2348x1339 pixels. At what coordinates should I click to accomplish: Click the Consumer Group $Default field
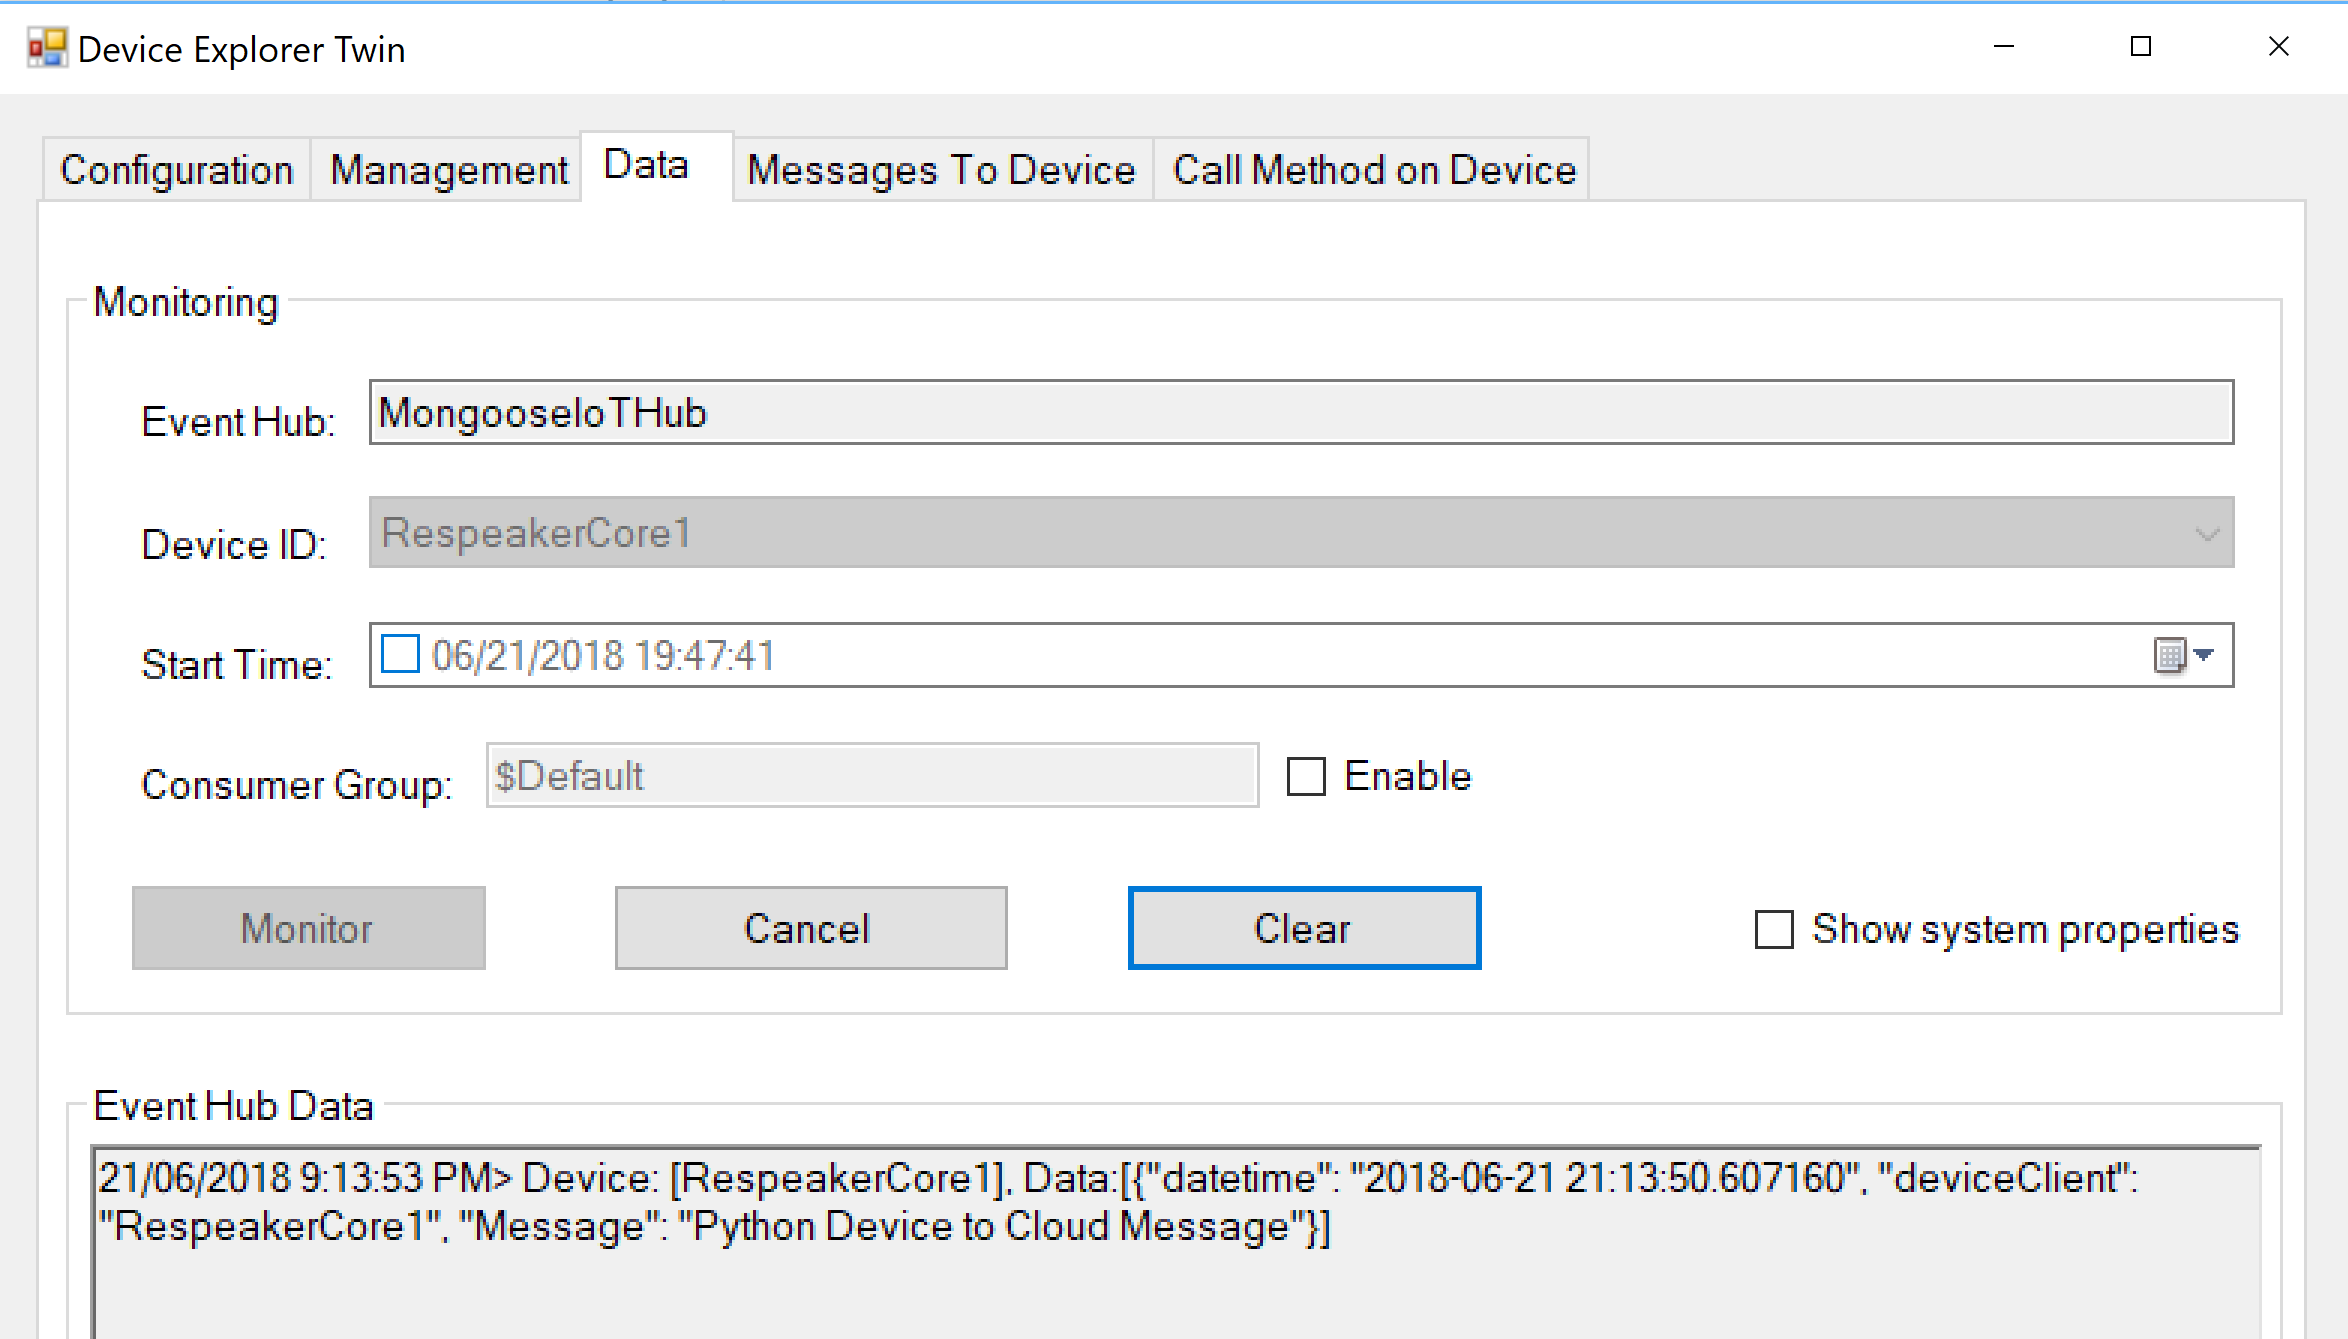(x=871, y=776)
